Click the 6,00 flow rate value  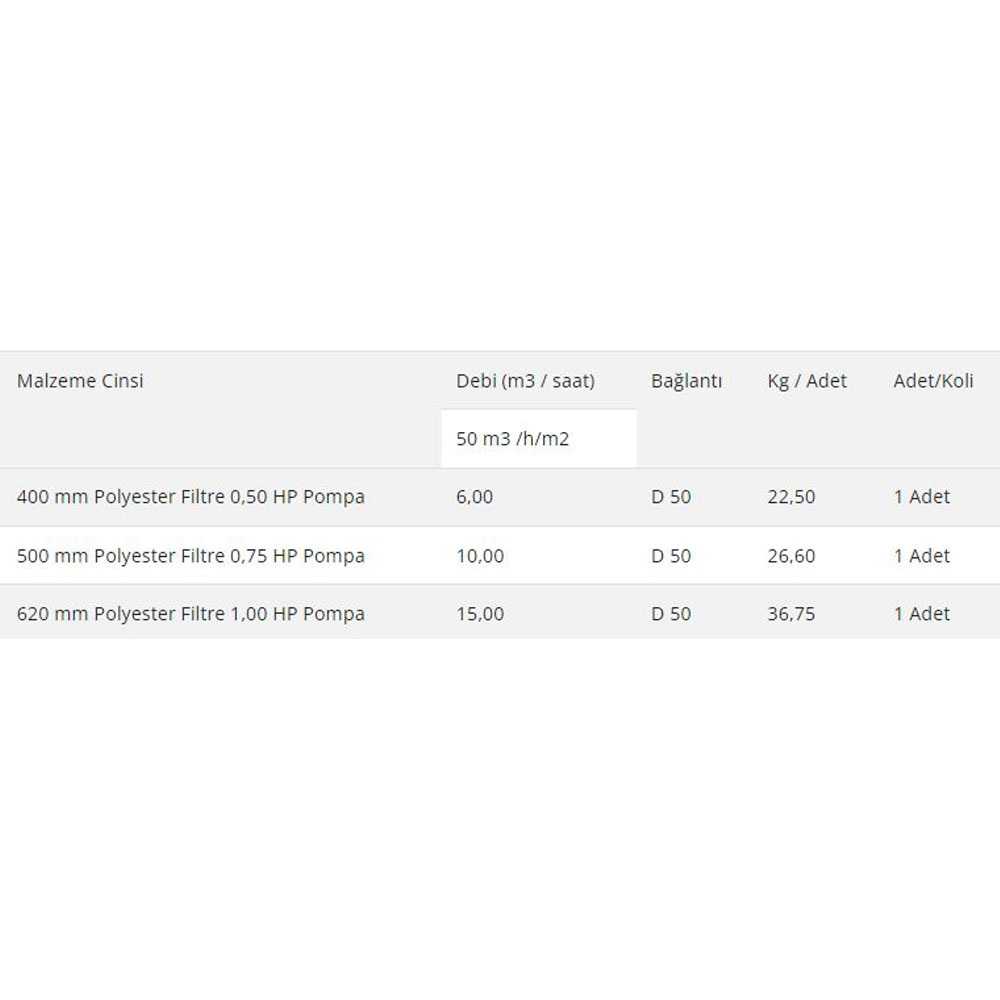click(474, 497)
